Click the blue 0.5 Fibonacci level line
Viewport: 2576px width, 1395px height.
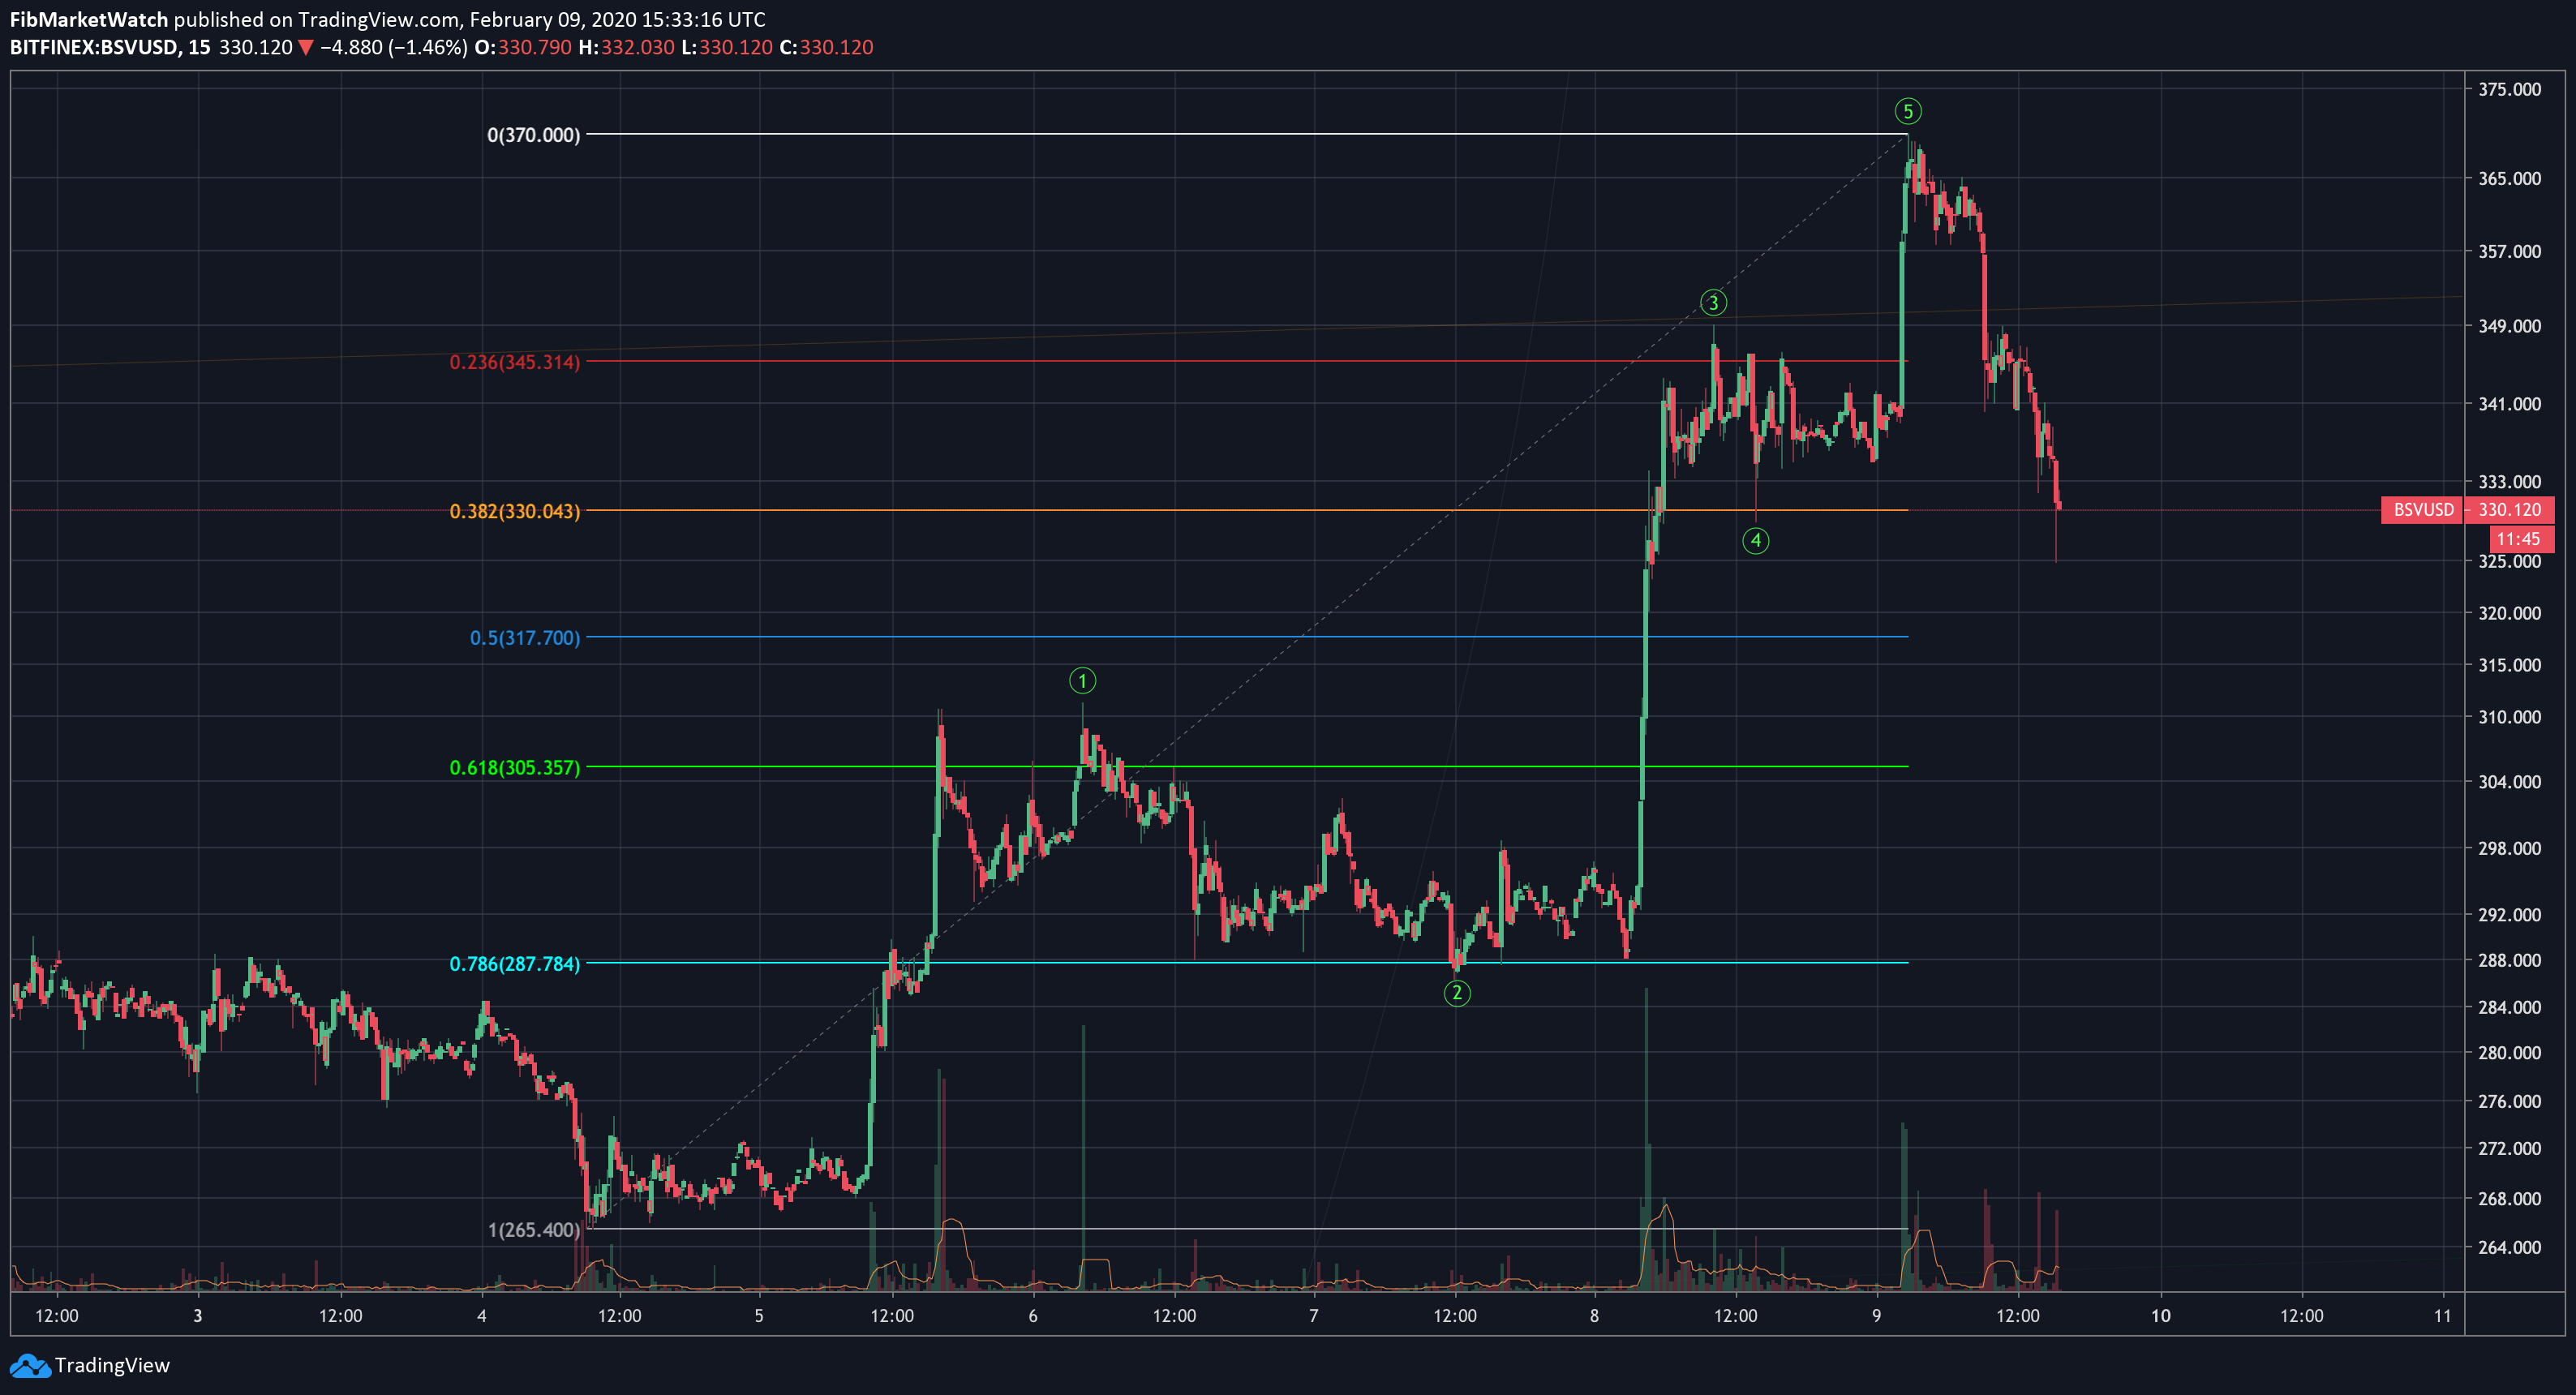coord(1247,637)
